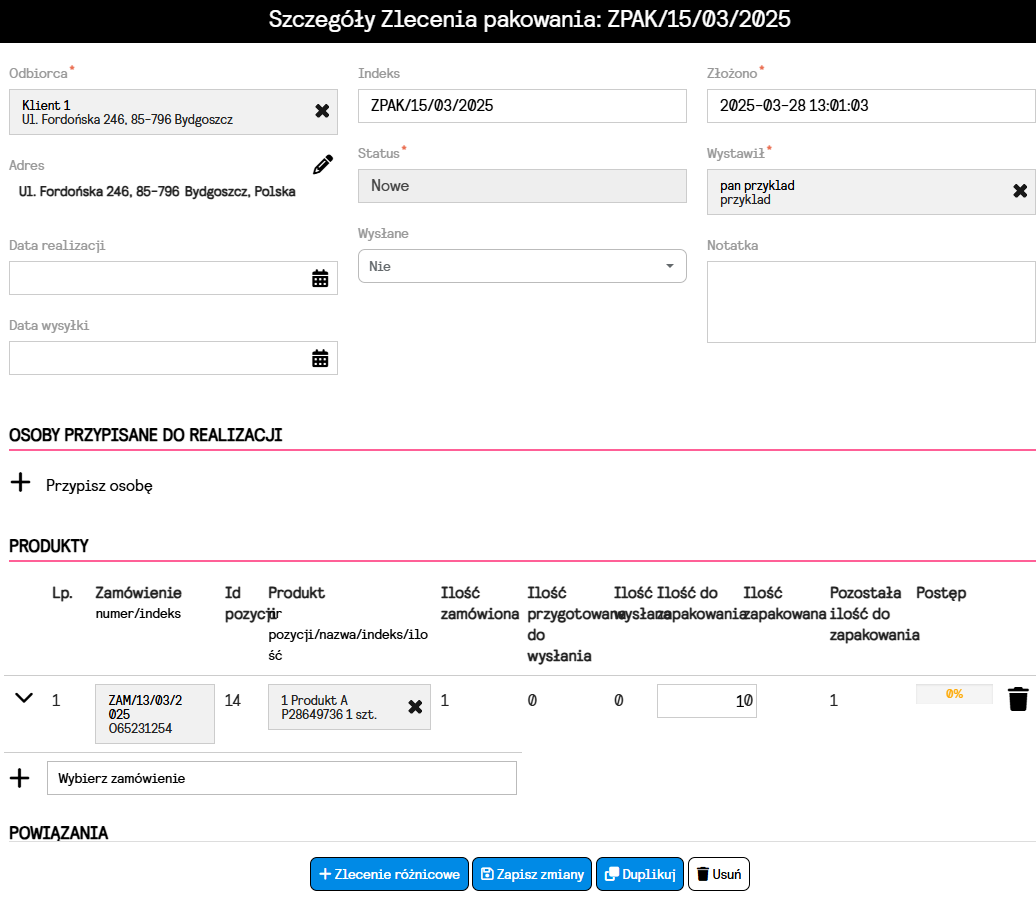This screenshot has height=900, width=1036.
Task: Click the Ilość do zapakowania quantity field
Action: 706,701
